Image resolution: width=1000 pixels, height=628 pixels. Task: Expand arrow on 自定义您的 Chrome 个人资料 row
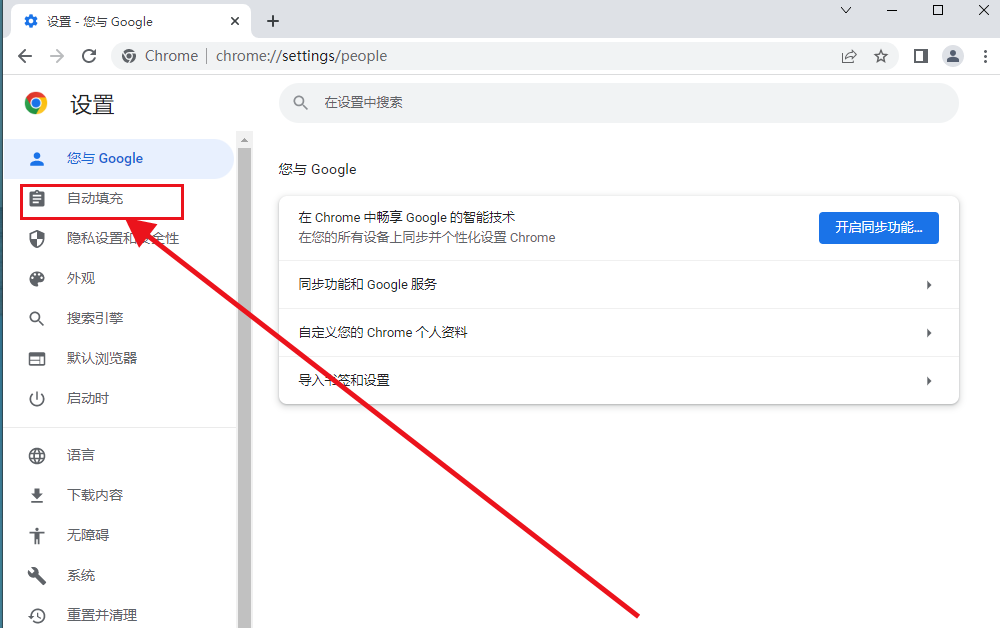coord(929,333)
